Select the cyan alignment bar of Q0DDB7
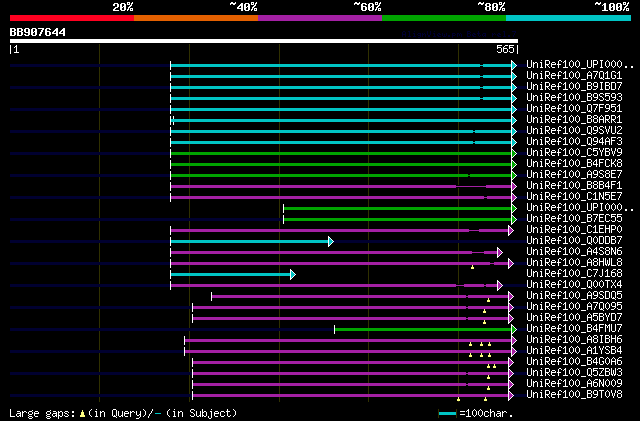 [x=252, y=241]
